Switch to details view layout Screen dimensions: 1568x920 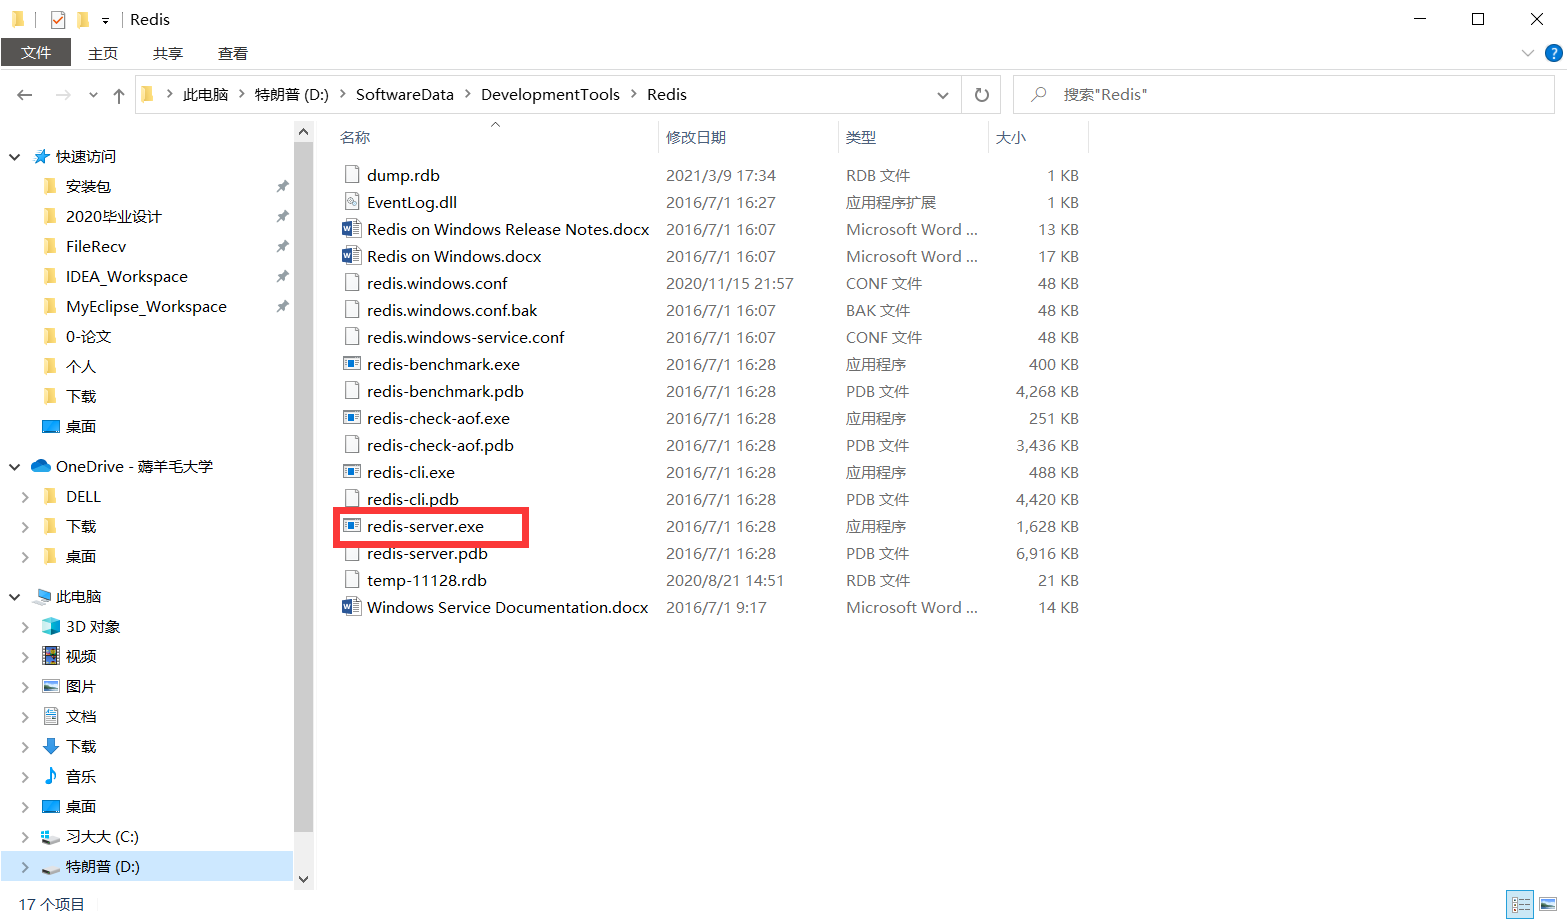1520,904
